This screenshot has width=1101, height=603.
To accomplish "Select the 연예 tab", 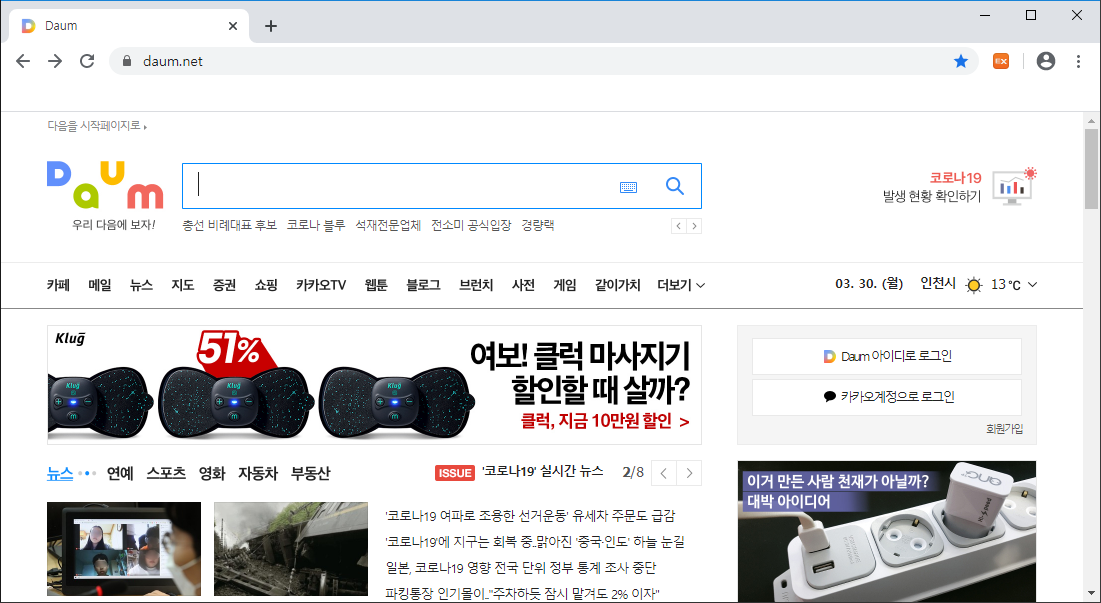I will [x=120, y=473].
